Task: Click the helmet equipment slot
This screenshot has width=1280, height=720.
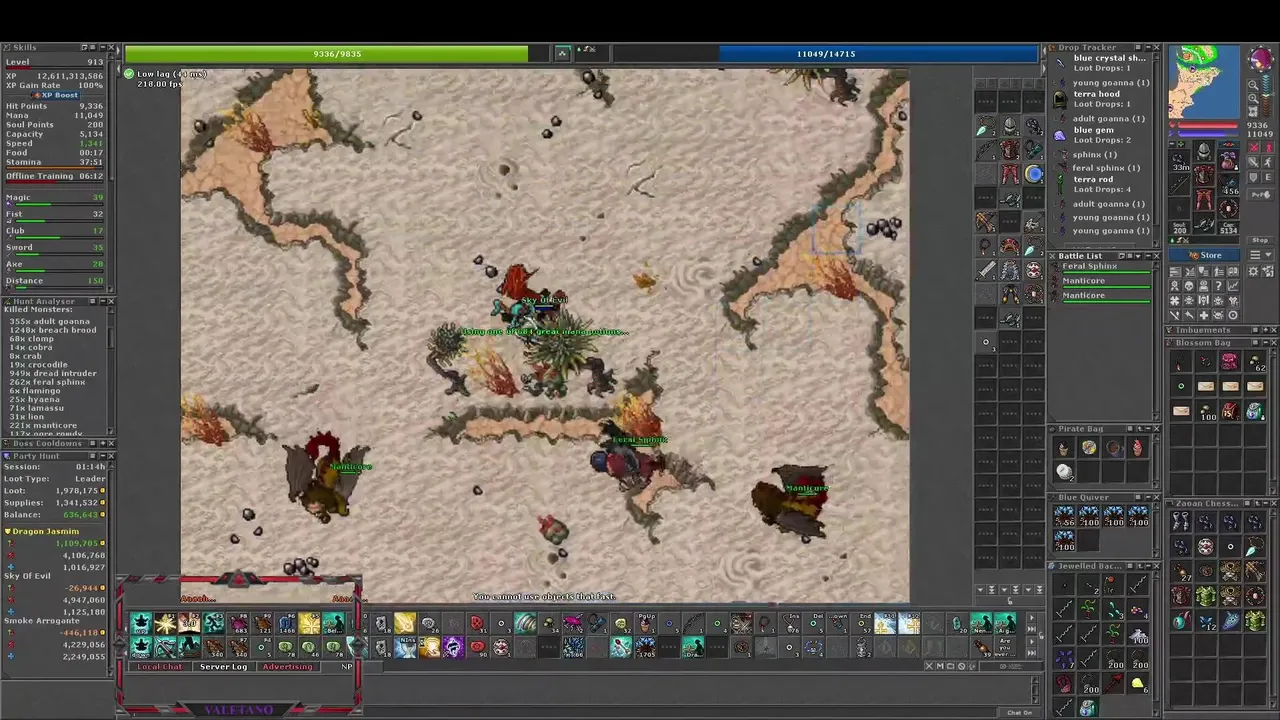Action: pyautogui.click(x=1204, y=152)
